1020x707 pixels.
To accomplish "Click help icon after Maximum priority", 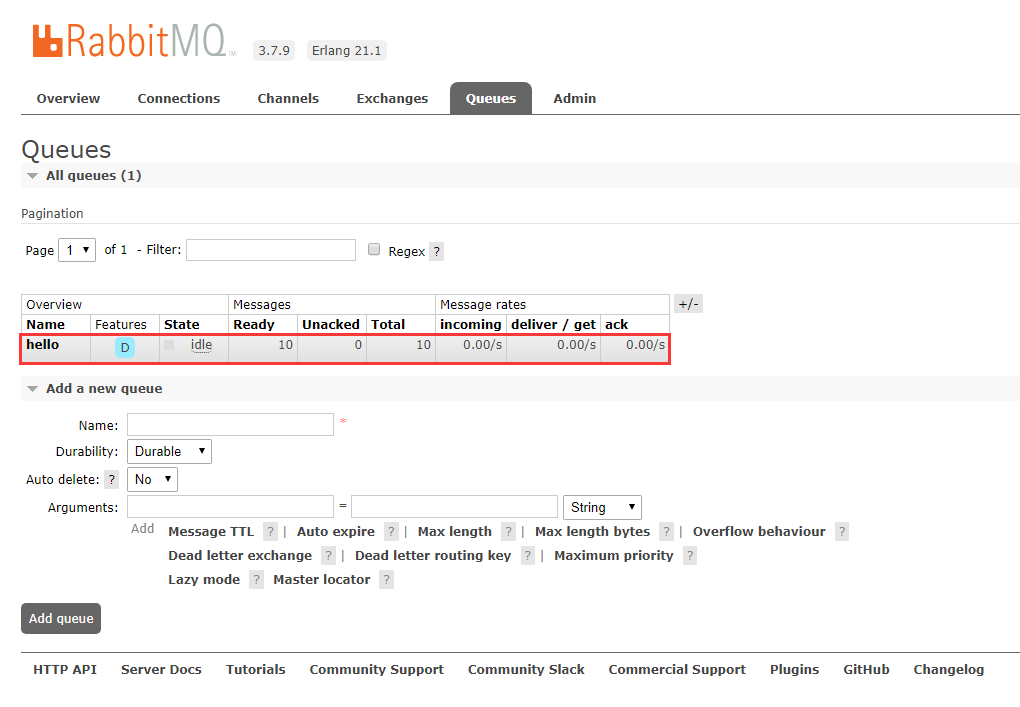I will click(690, 555).
